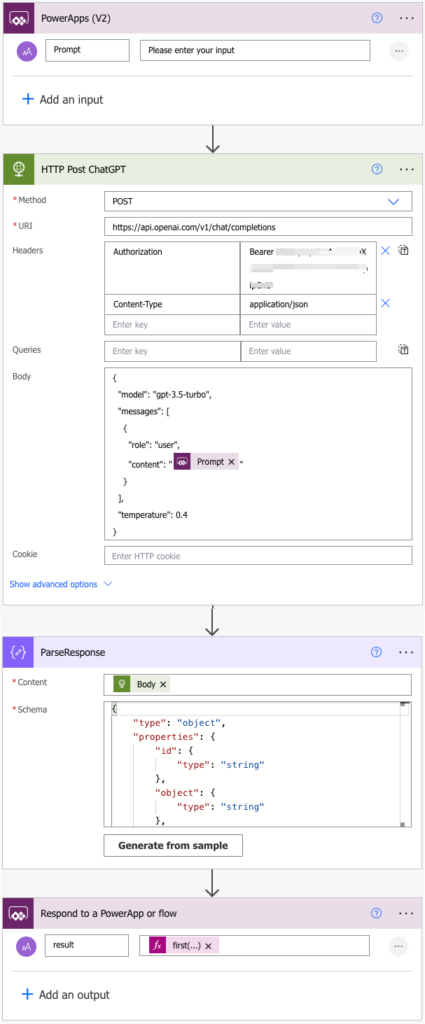Viewport: 425px width, 1024px height.
Task: Click Generate from sample button
Action: [173, 845]
